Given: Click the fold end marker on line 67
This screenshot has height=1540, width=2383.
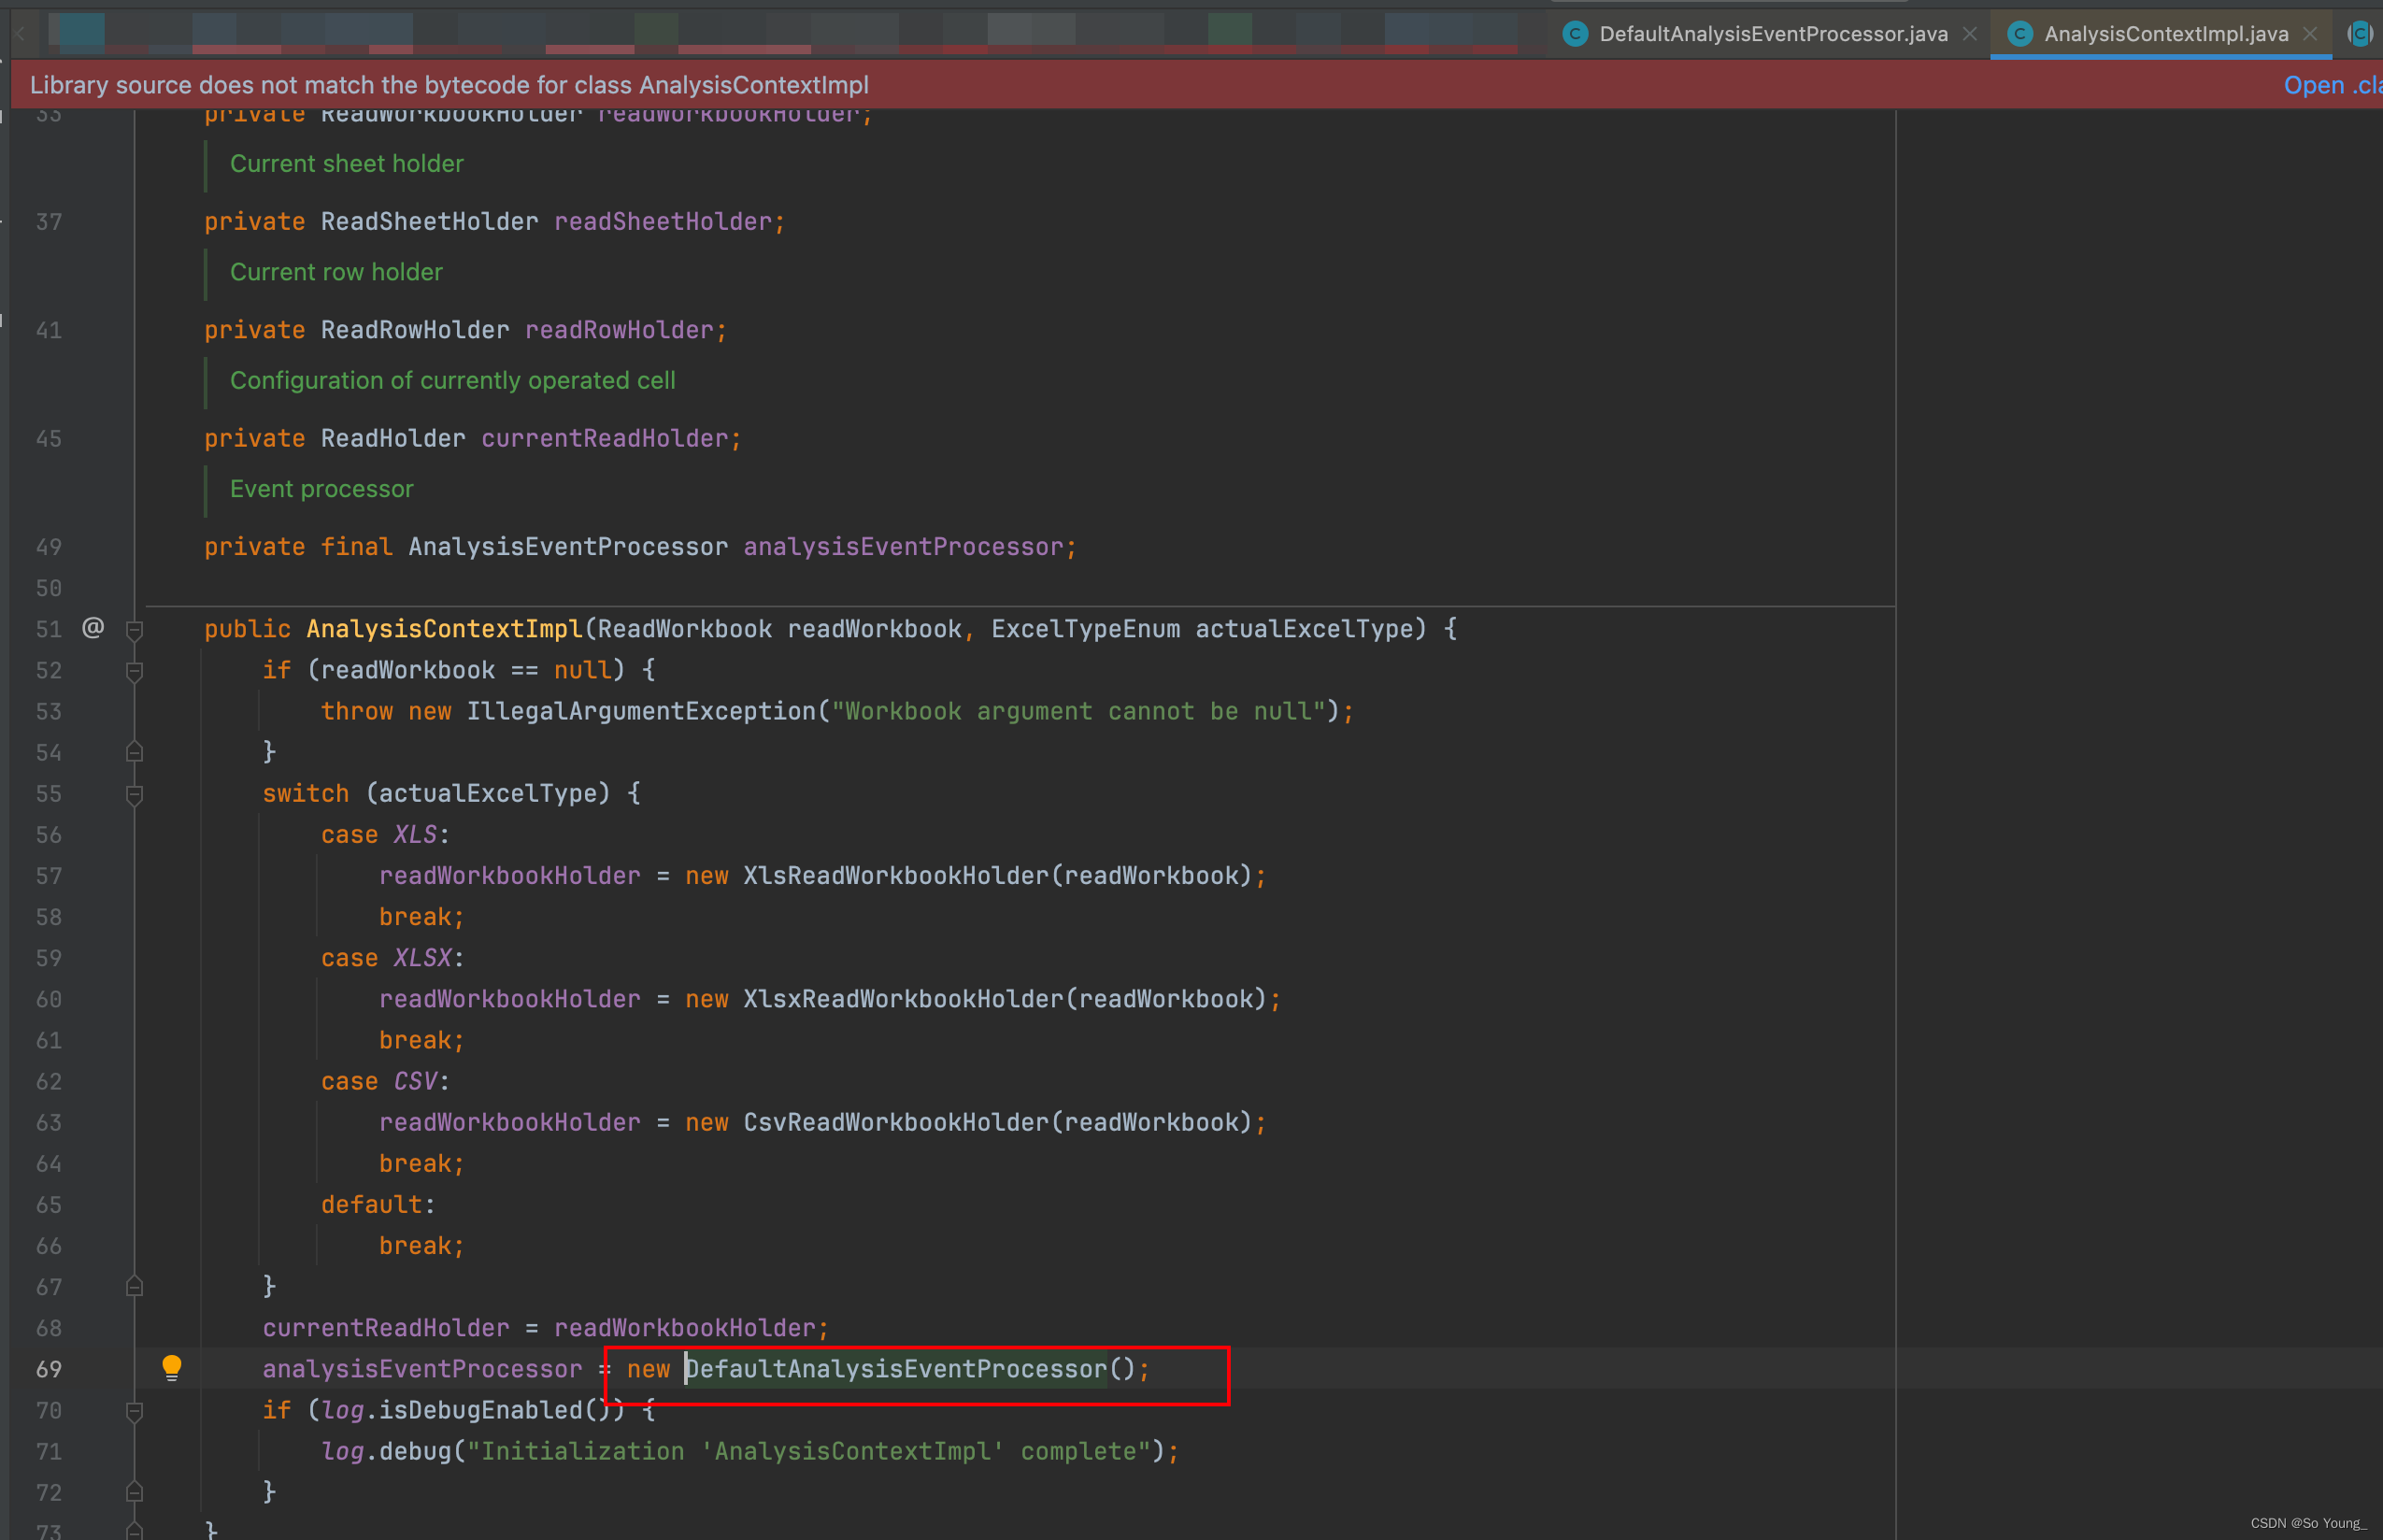Looking at the screenshot, I should click(135, 1287).
